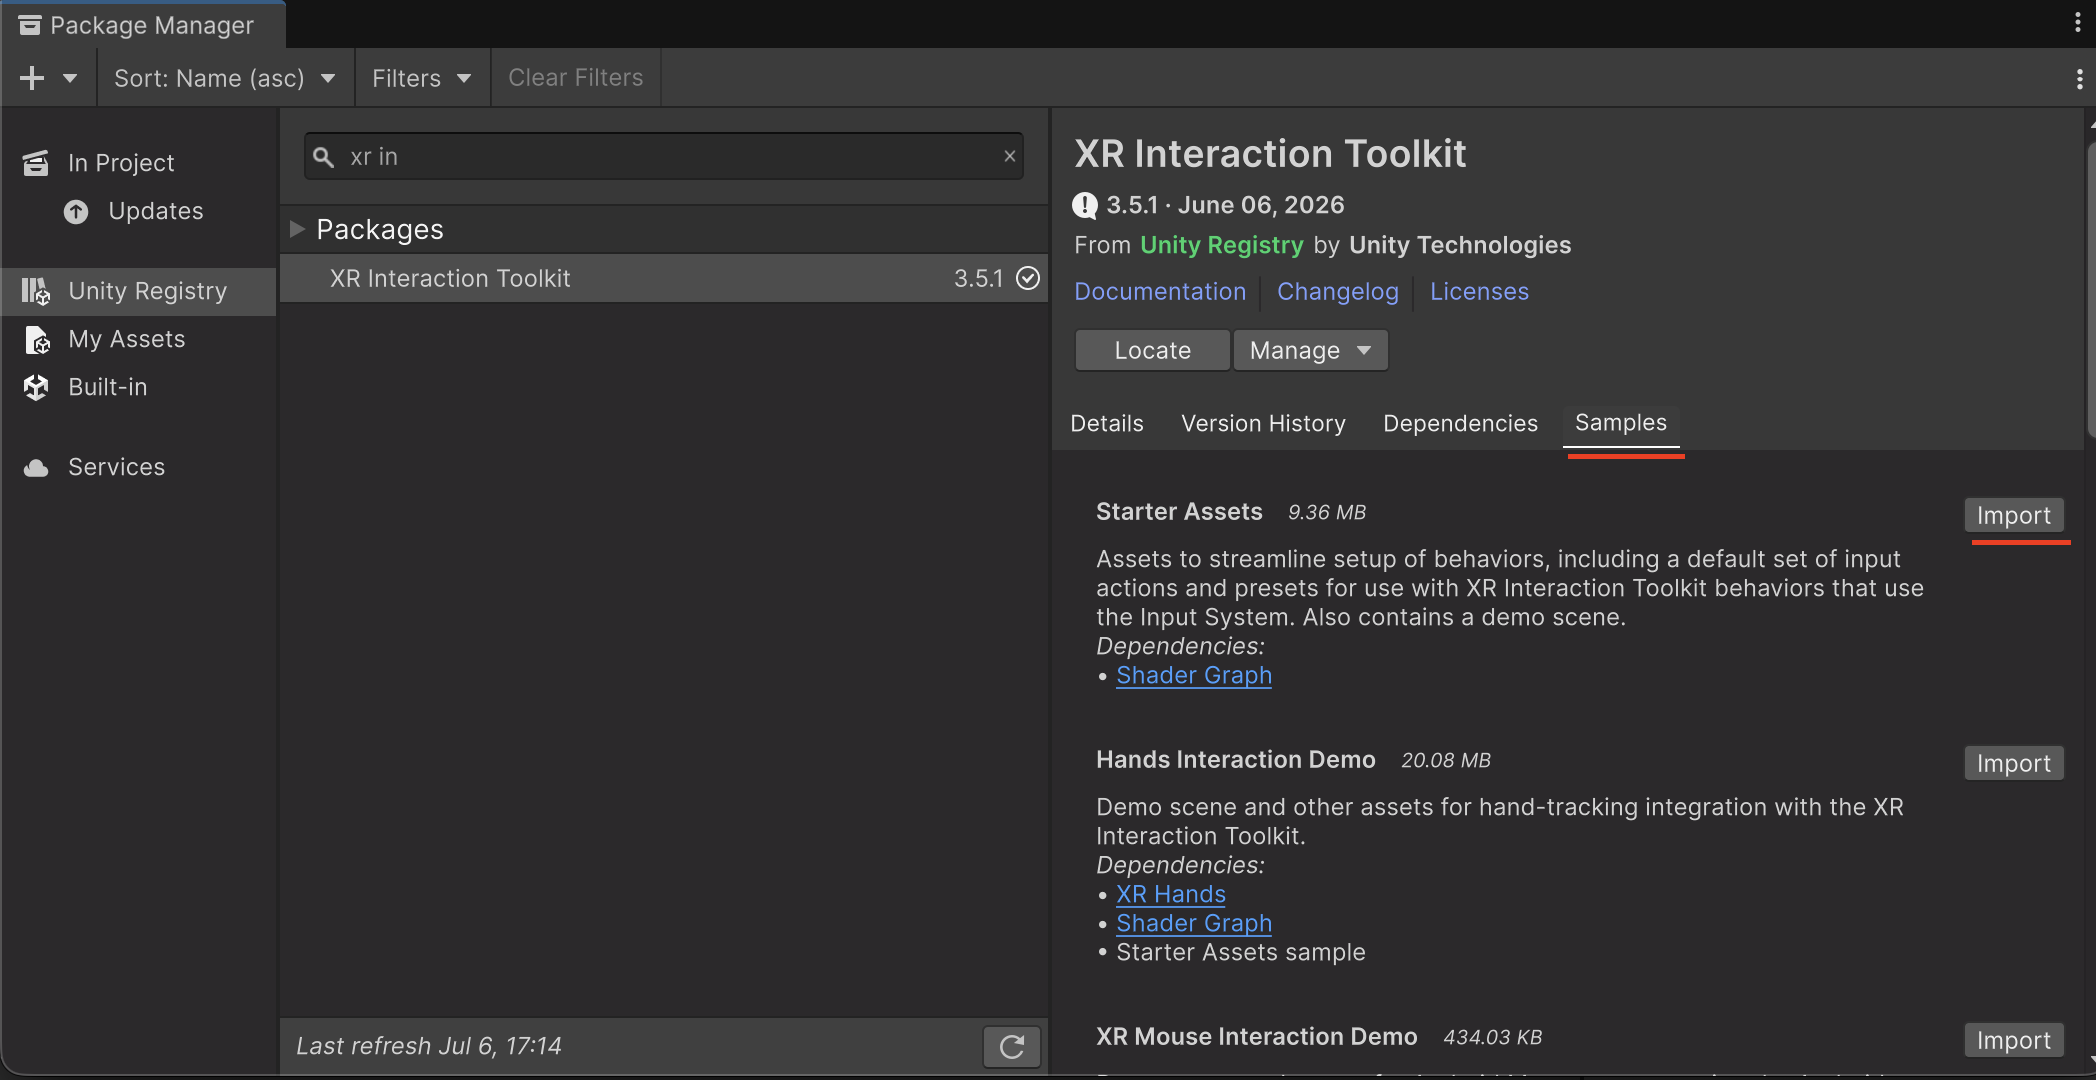Click the plus add-package icon
The width and height of the screenshot is (2096, 1080).
32,78
